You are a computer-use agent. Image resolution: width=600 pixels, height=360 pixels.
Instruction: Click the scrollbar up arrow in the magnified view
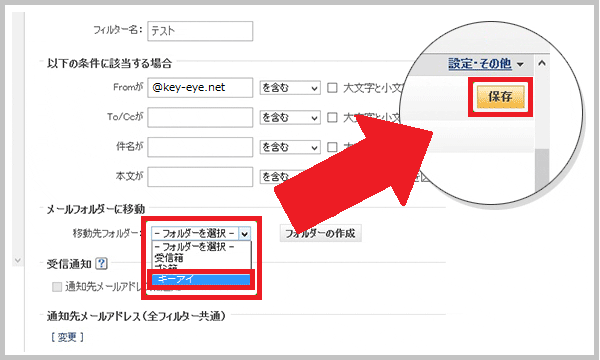(x=542, y=63)
